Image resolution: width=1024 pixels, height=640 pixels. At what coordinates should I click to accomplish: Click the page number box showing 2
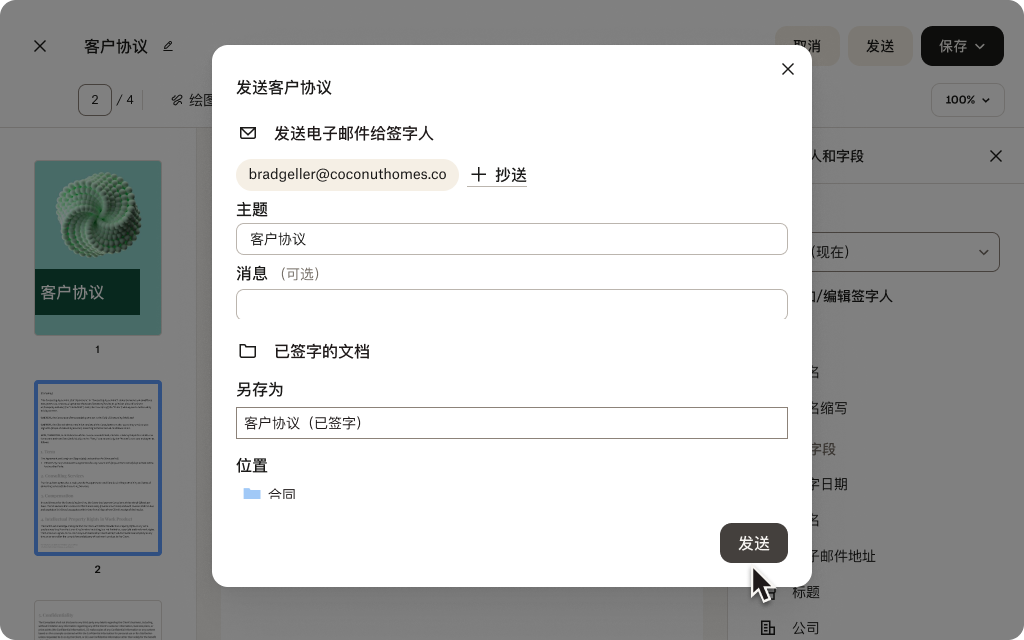coord(95,100)
